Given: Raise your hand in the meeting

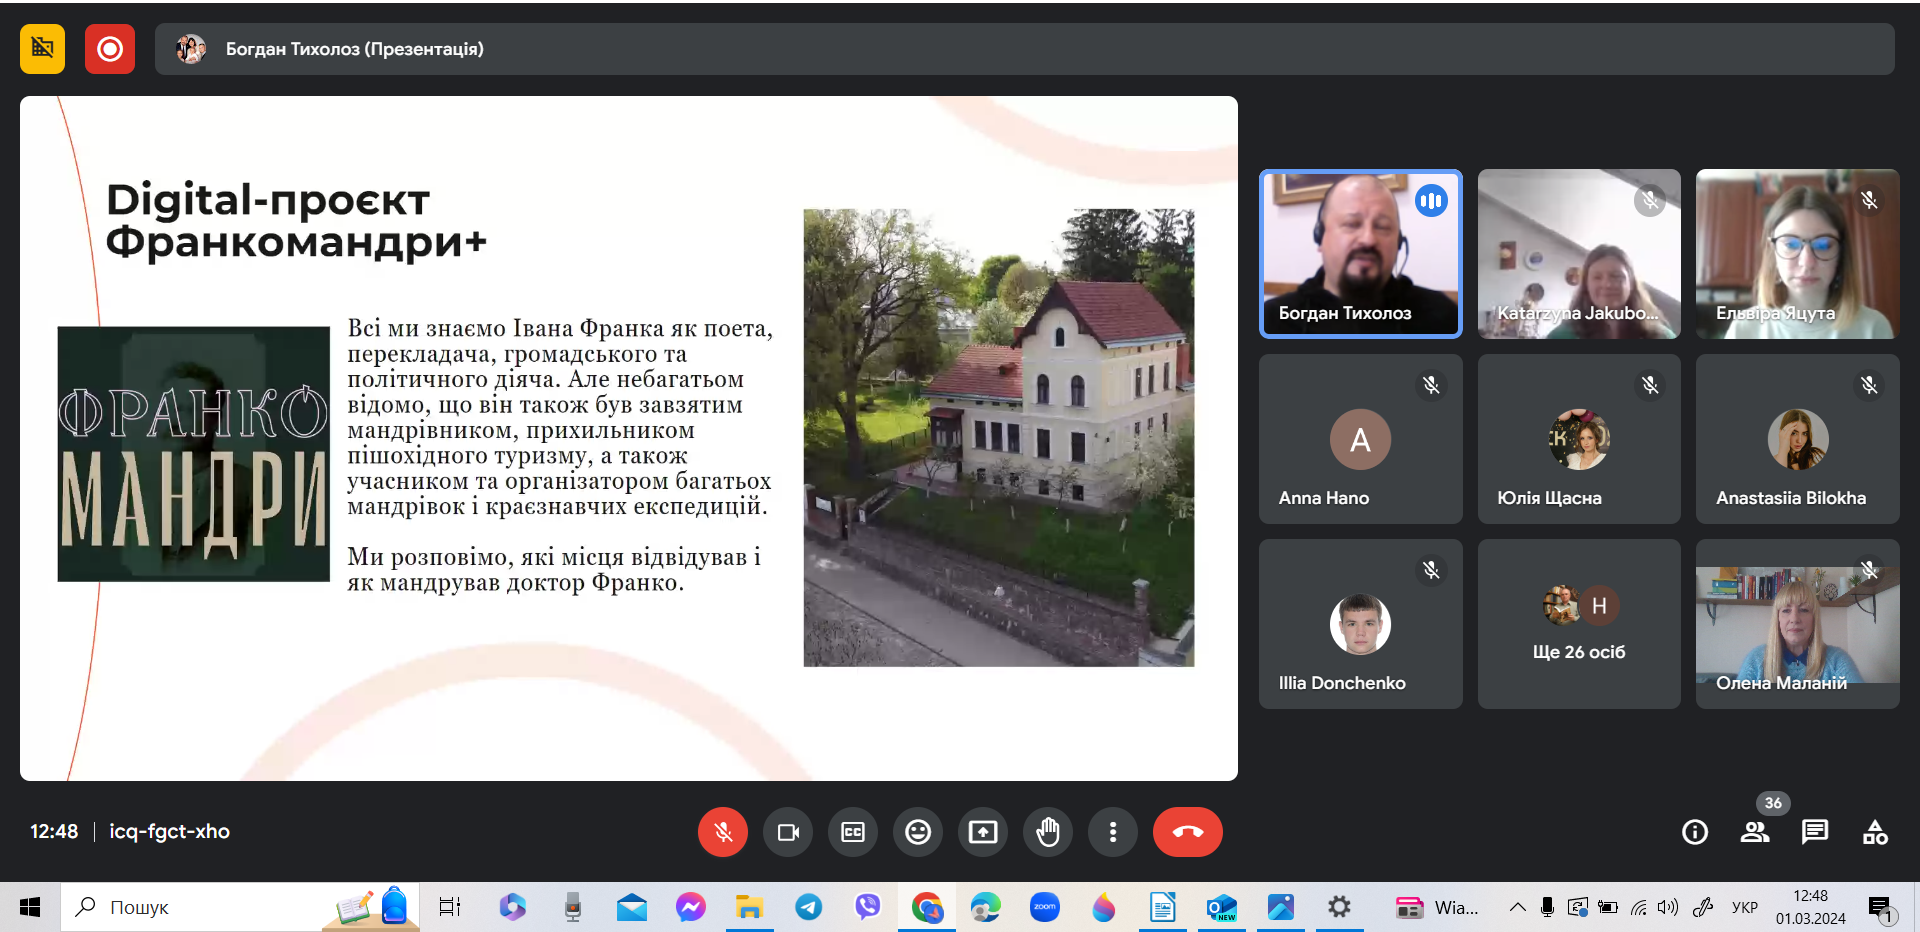Looking at the screenshot, I should [1048, 832].
